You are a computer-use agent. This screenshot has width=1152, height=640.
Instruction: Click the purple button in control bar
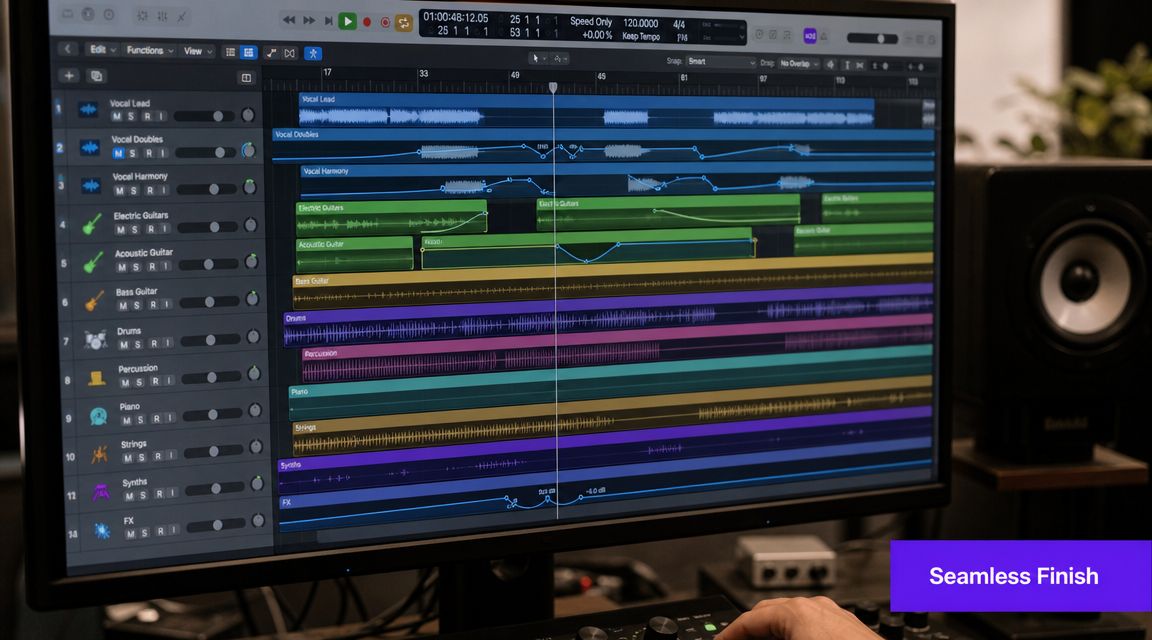click(810, 35)
